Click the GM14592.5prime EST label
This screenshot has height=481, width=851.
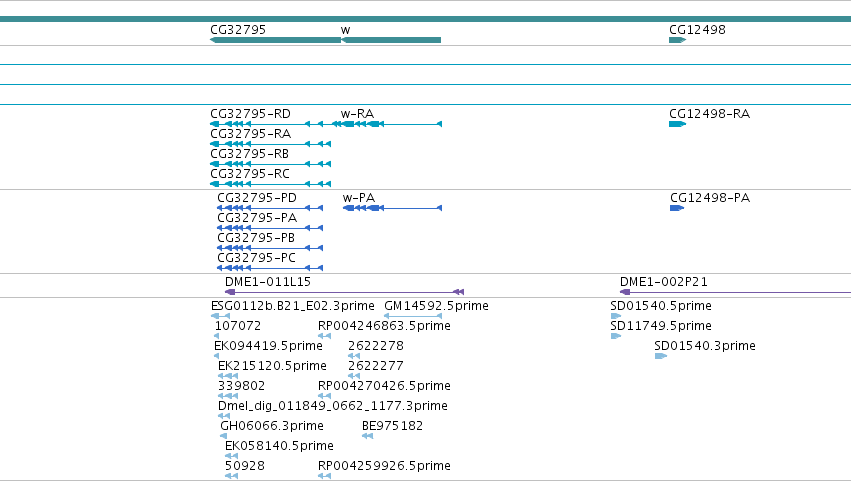pyautogui.click(x=436, y=306)
